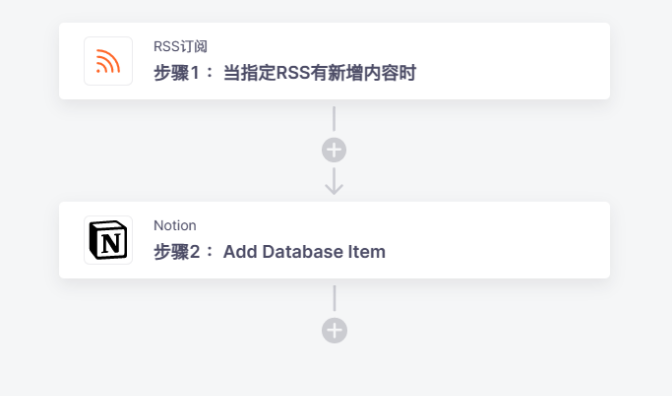This screenshot has height=396, width=672.
Task: Click the 当指定RSS有新增内容时 trigger title
Action: tap(320, 73)
